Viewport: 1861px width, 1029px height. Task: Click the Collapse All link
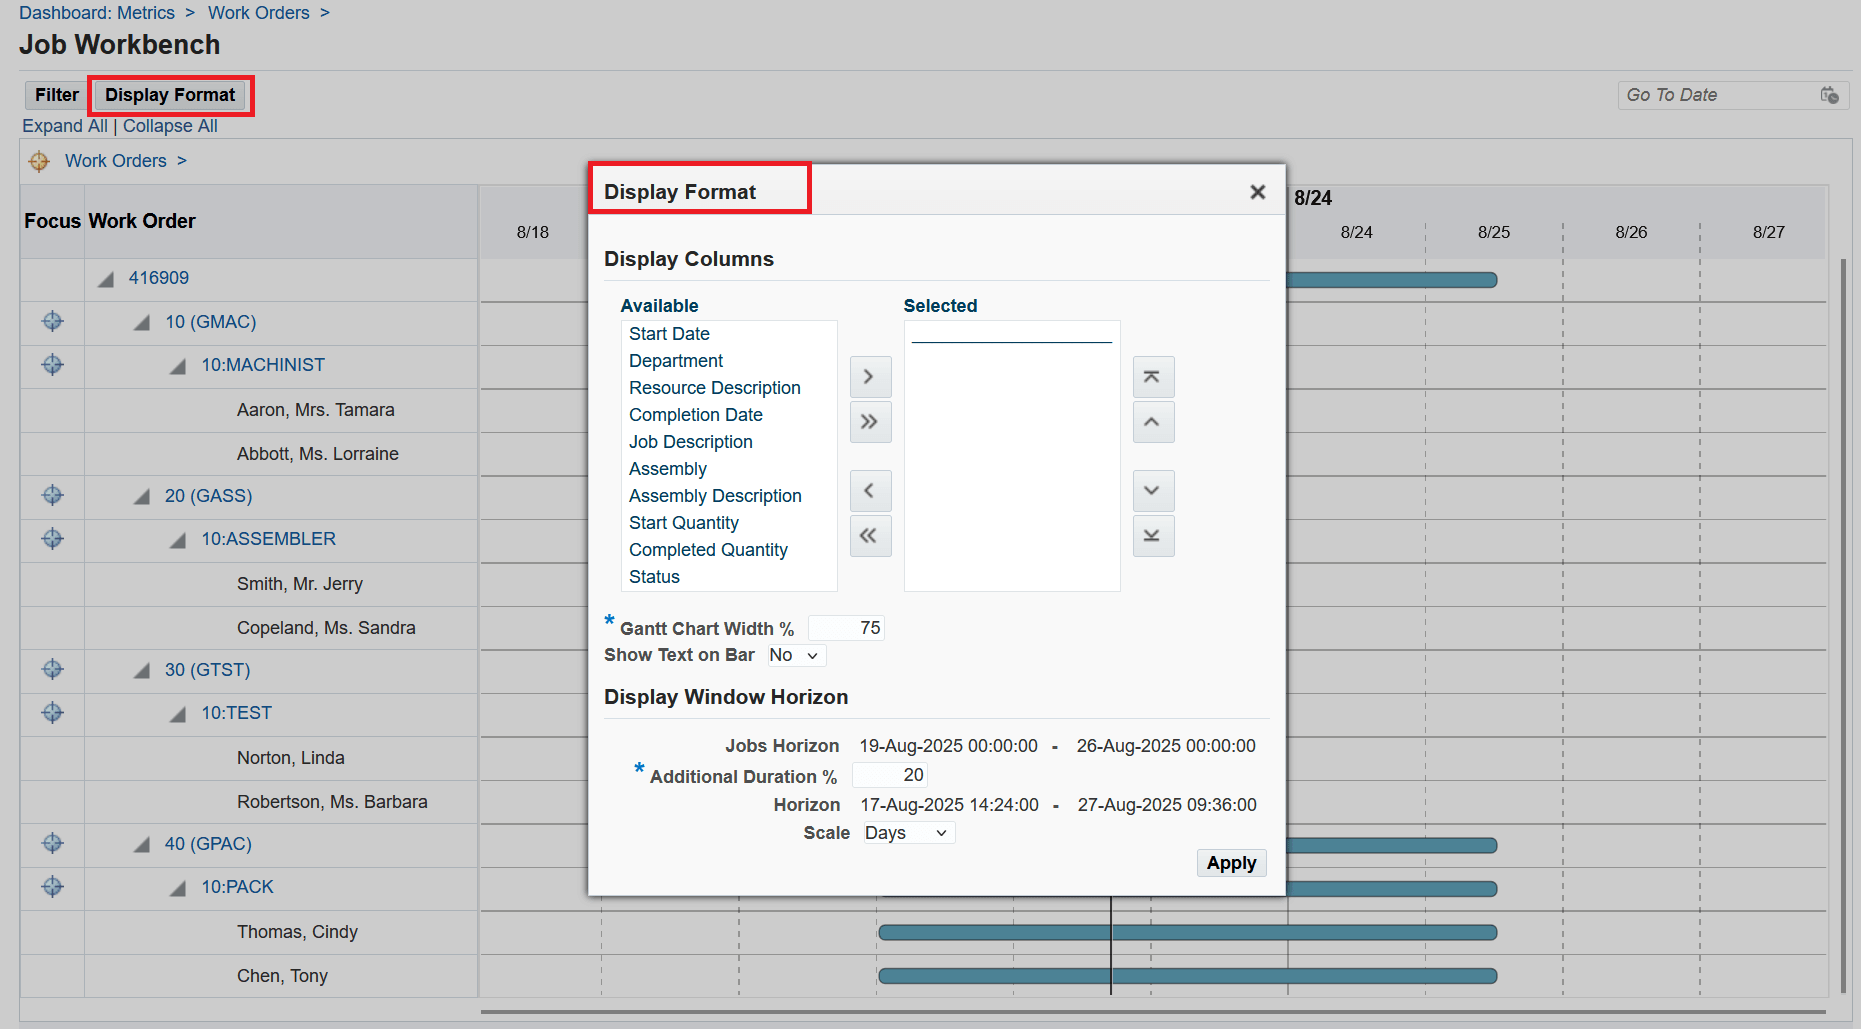pos(169,126)
